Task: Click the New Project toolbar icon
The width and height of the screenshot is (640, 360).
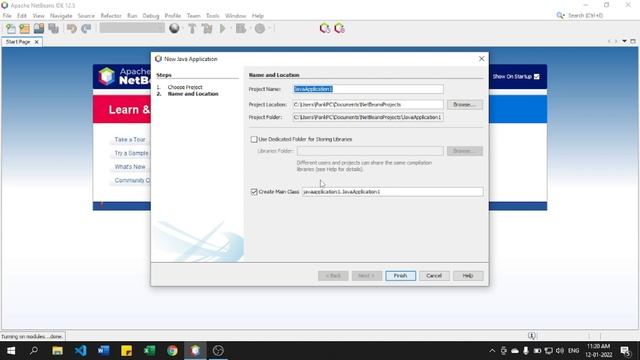Action: 24,29
